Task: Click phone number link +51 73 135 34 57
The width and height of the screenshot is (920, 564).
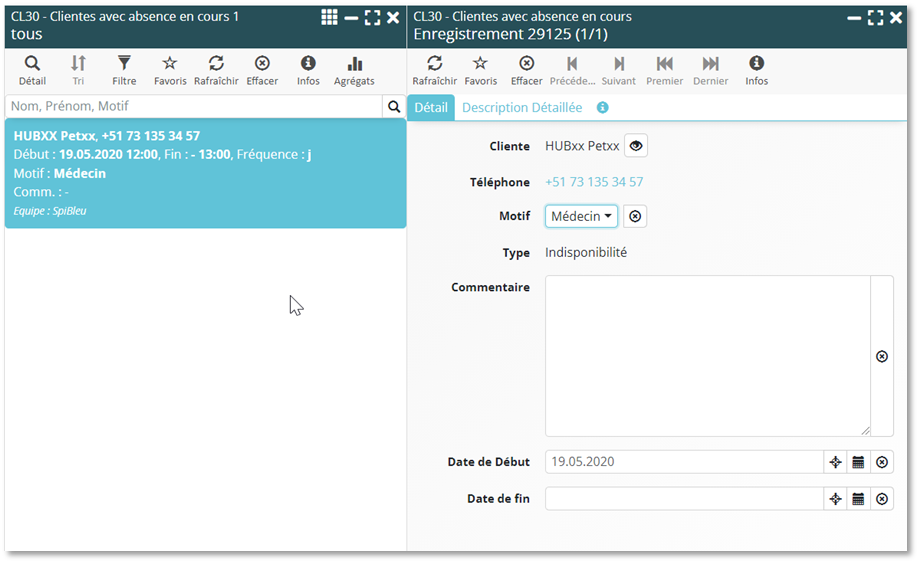Action: pyautogui.click(x=594, y=182)
